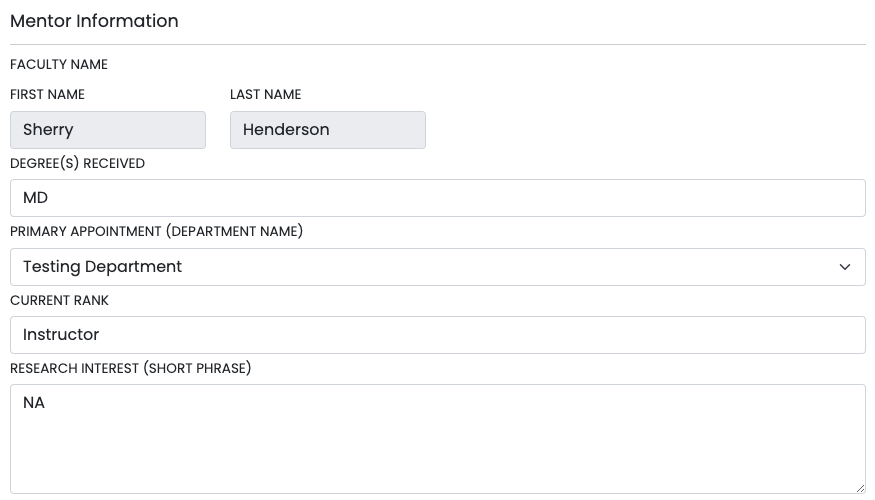
Task: Place cursor on the 'Instructor' rank text
Action: 61,335
